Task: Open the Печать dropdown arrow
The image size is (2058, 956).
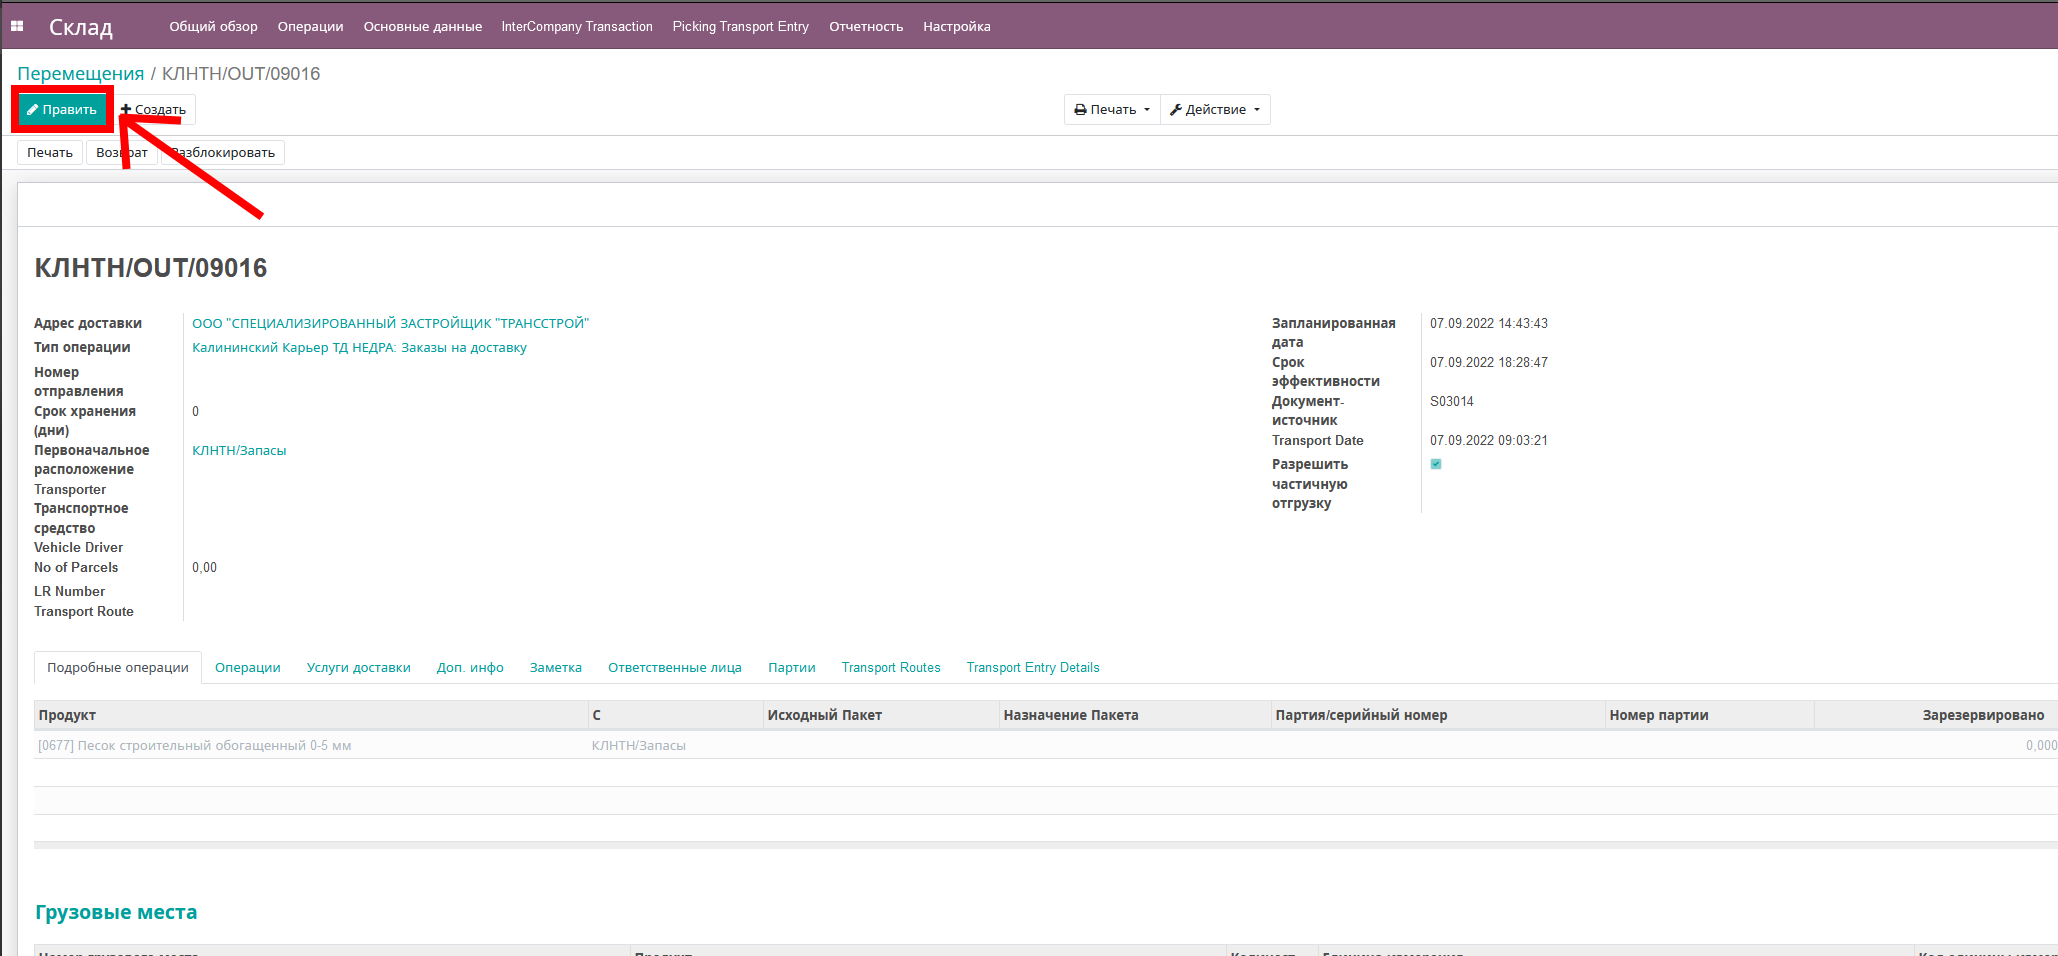Action: (x=1146, y=109)
